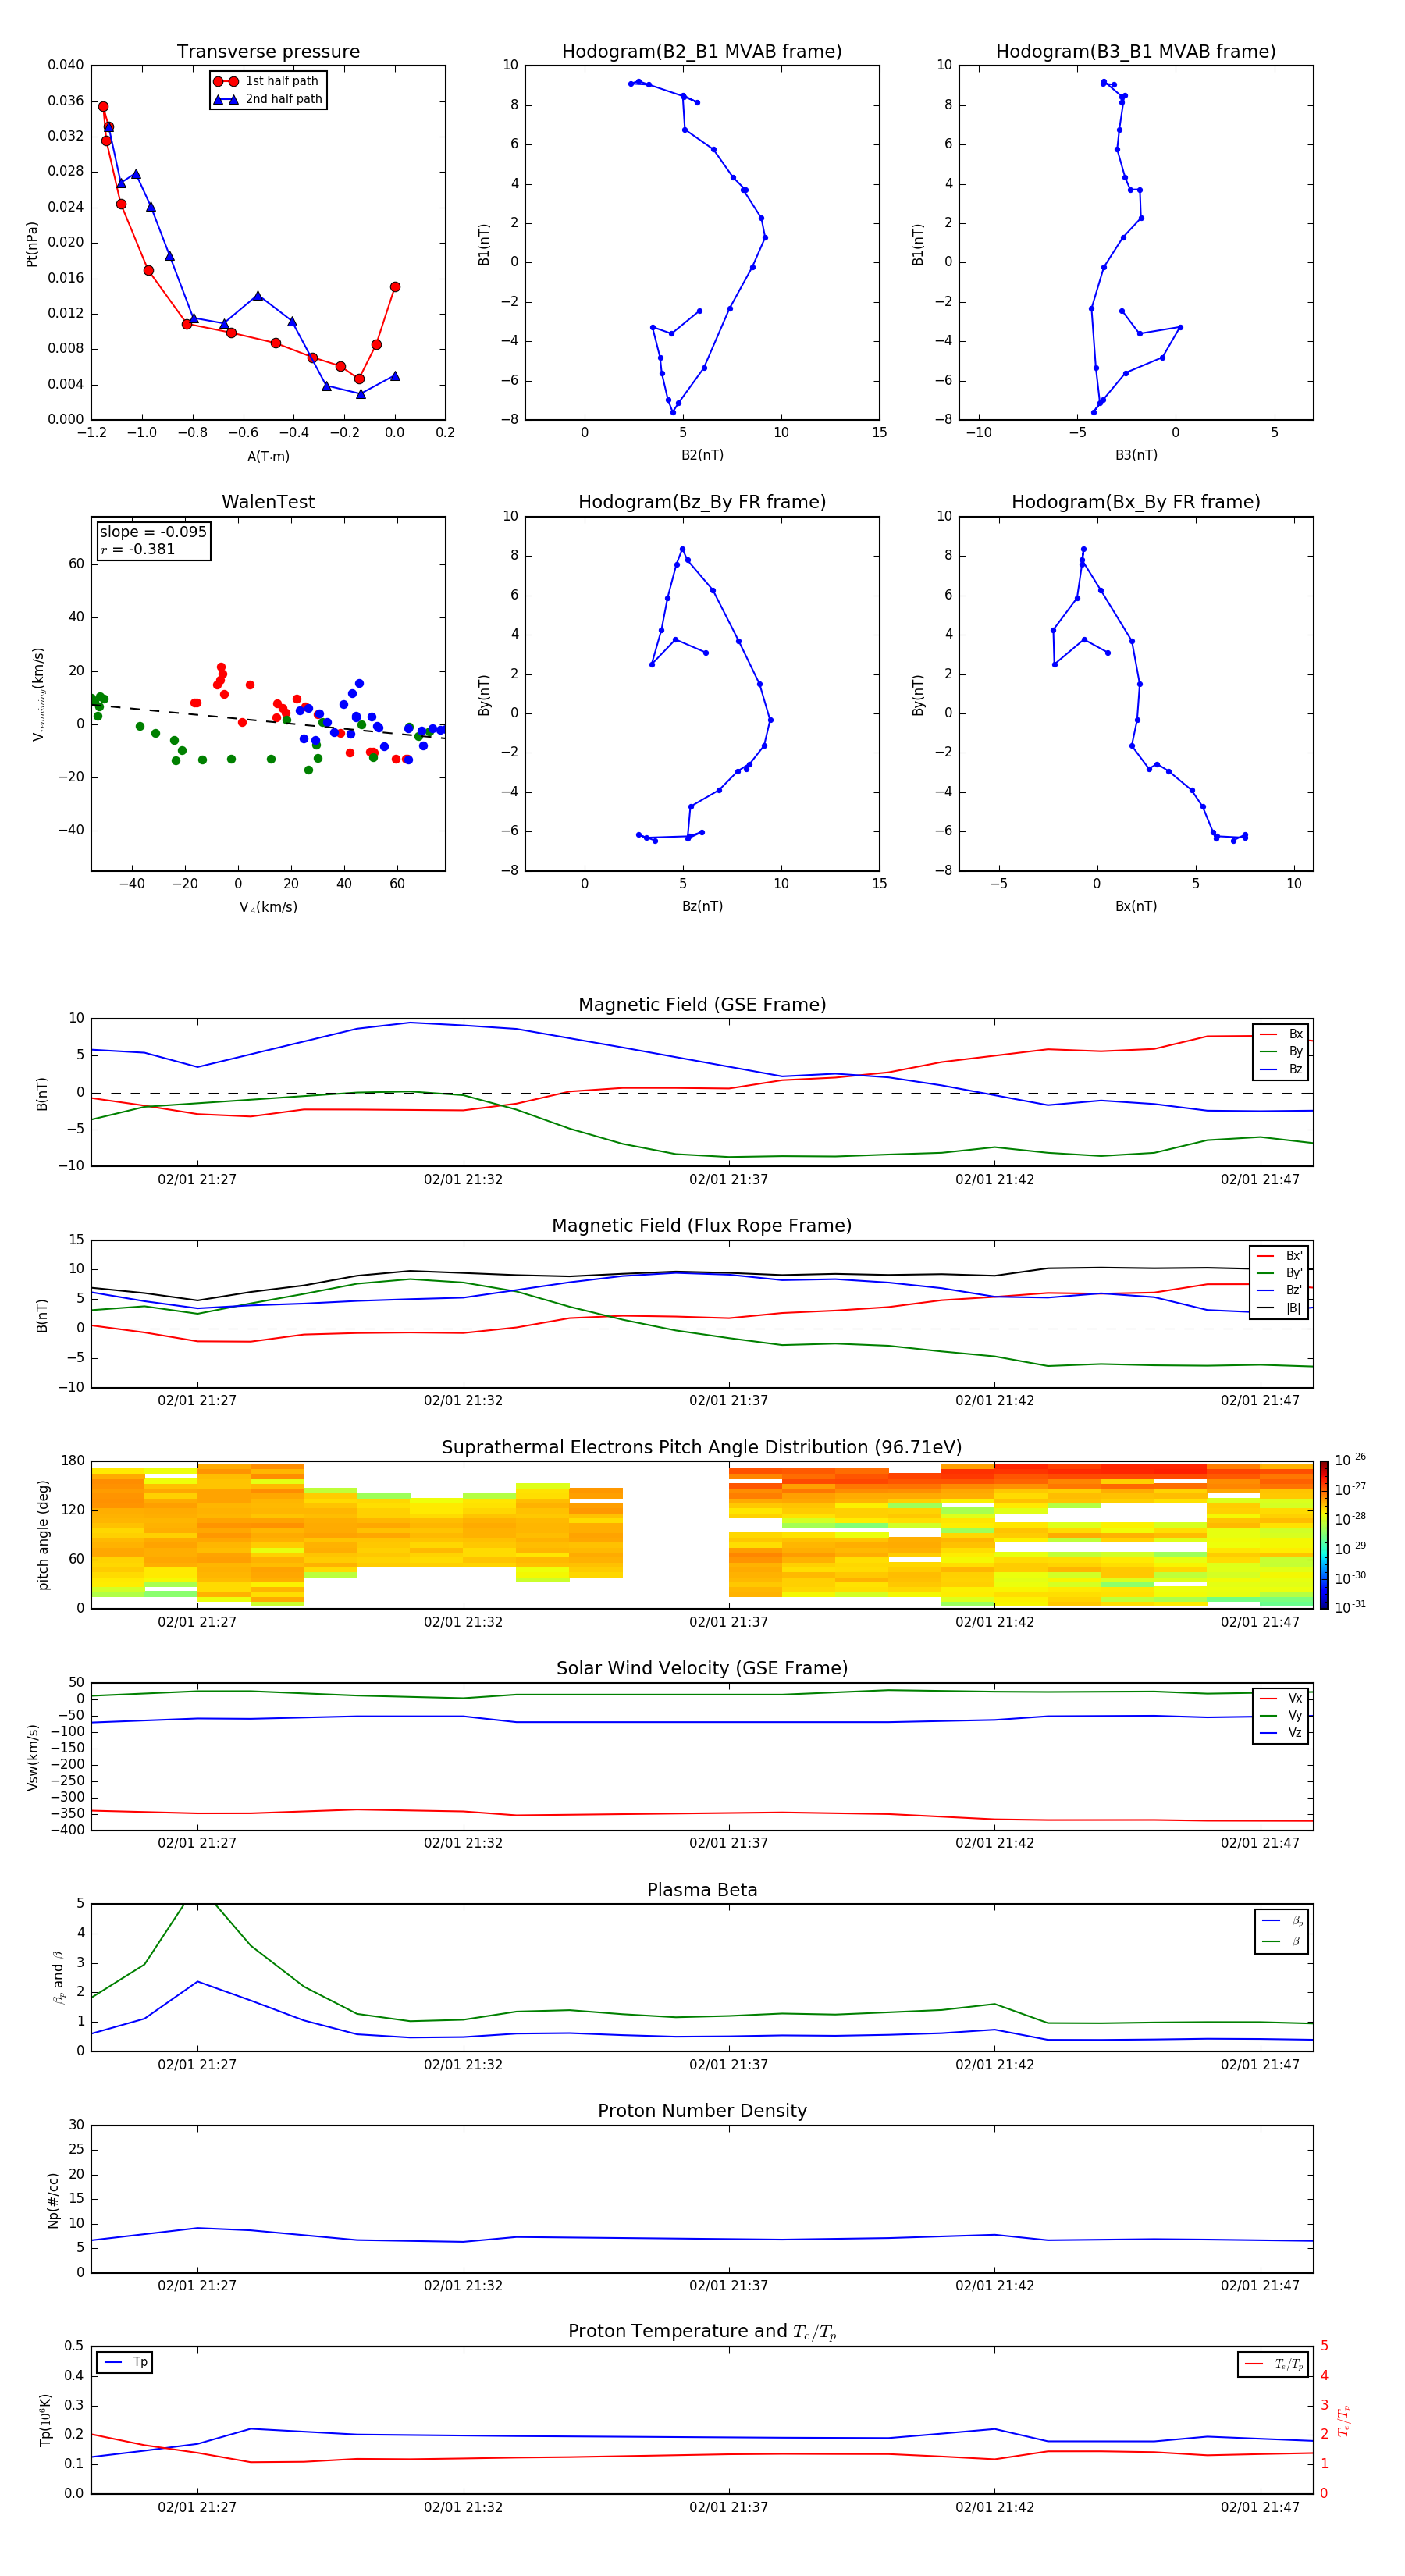Click the "Hodogram(B2_B1 MVAB frame)" title
The image size is (1405, 2576).
[702, 52]
